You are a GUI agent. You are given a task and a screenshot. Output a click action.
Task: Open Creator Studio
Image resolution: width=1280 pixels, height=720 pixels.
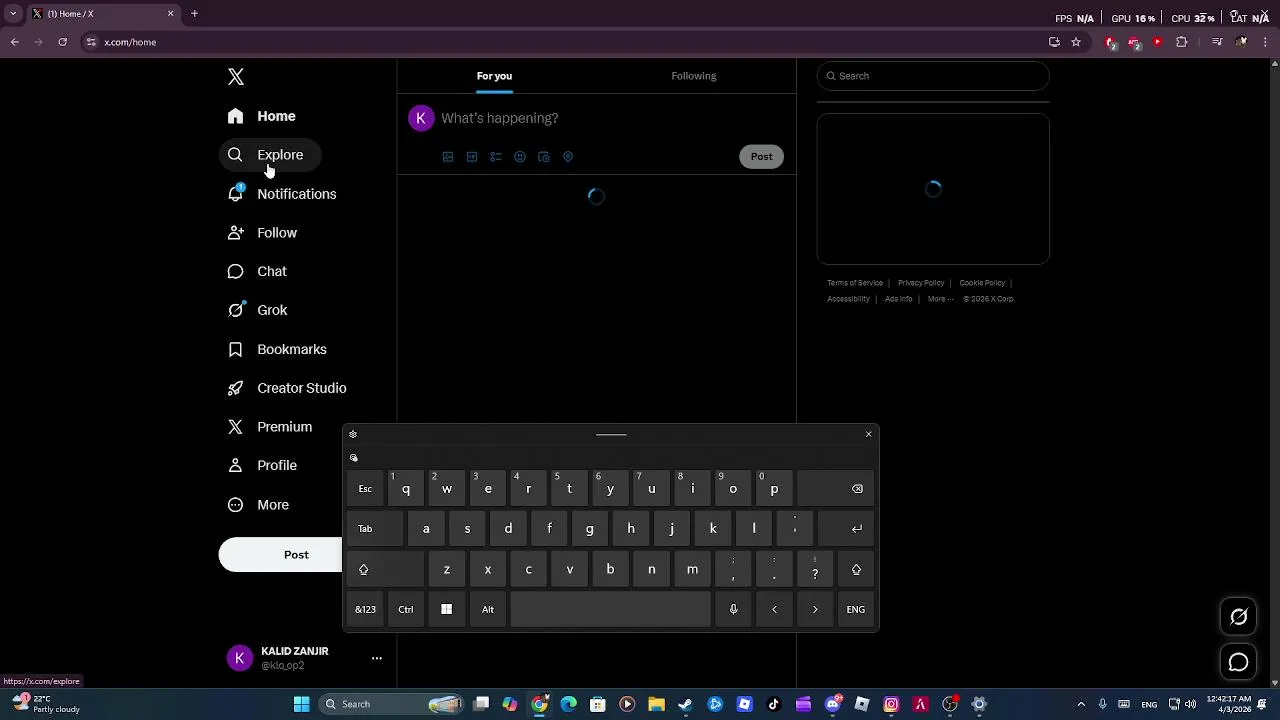(x=287, y=388)
